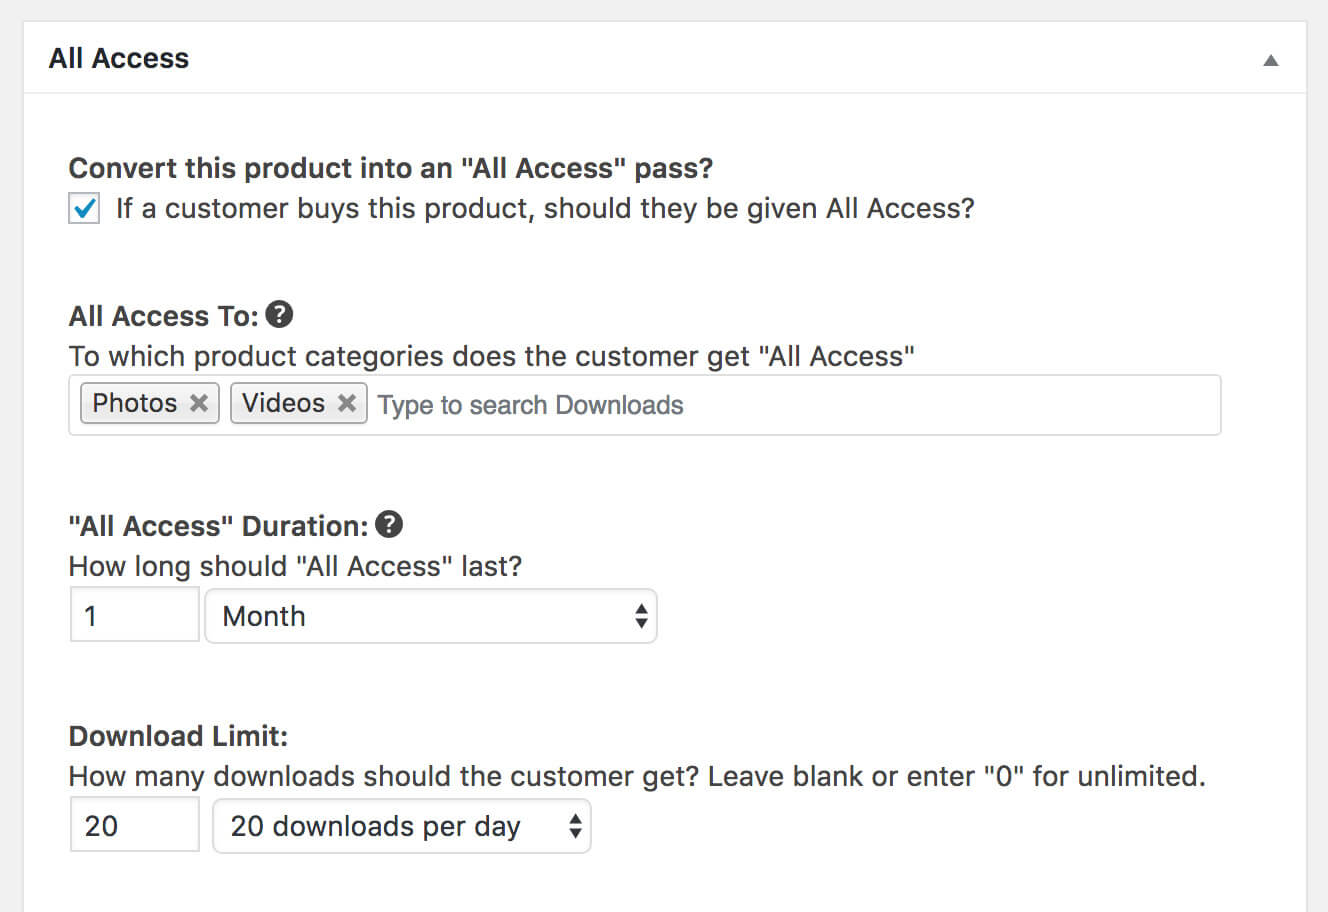Click the arrows on downloads per day select
Viewport: 1328px width, 912px height.
click(575, 826)
